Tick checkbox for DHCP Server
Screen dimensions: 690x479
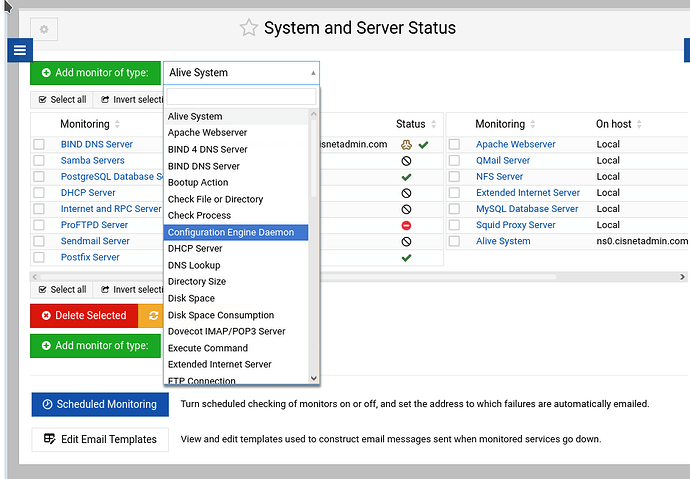pyautogui.click(x=39, y=193)
